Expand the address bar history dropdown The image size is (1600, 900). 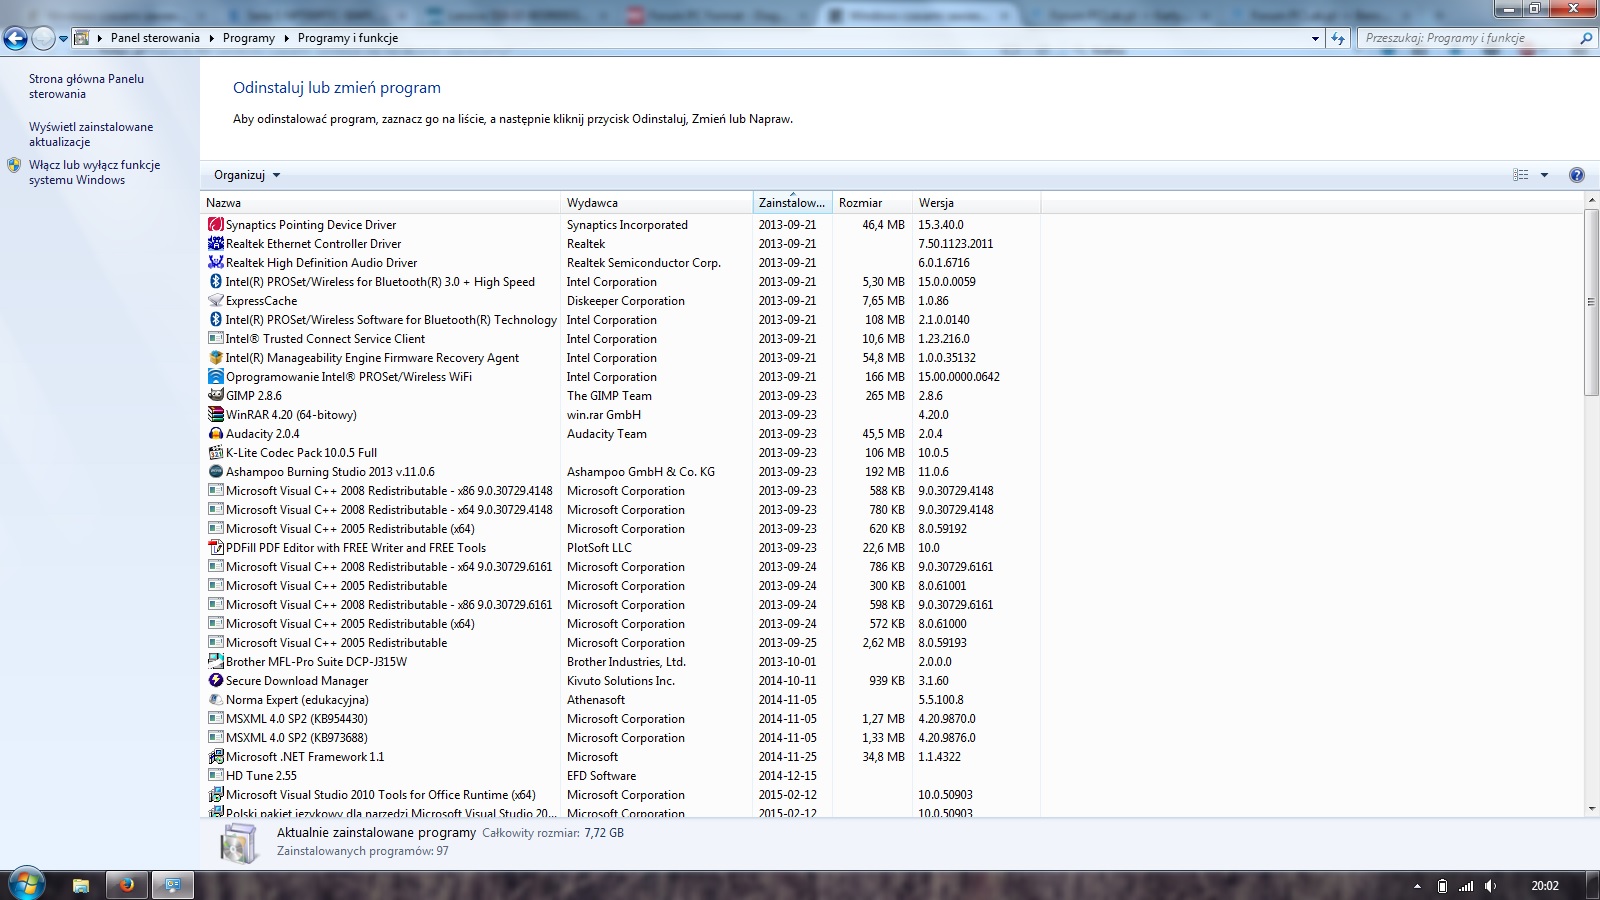[x=1315, y=38]
